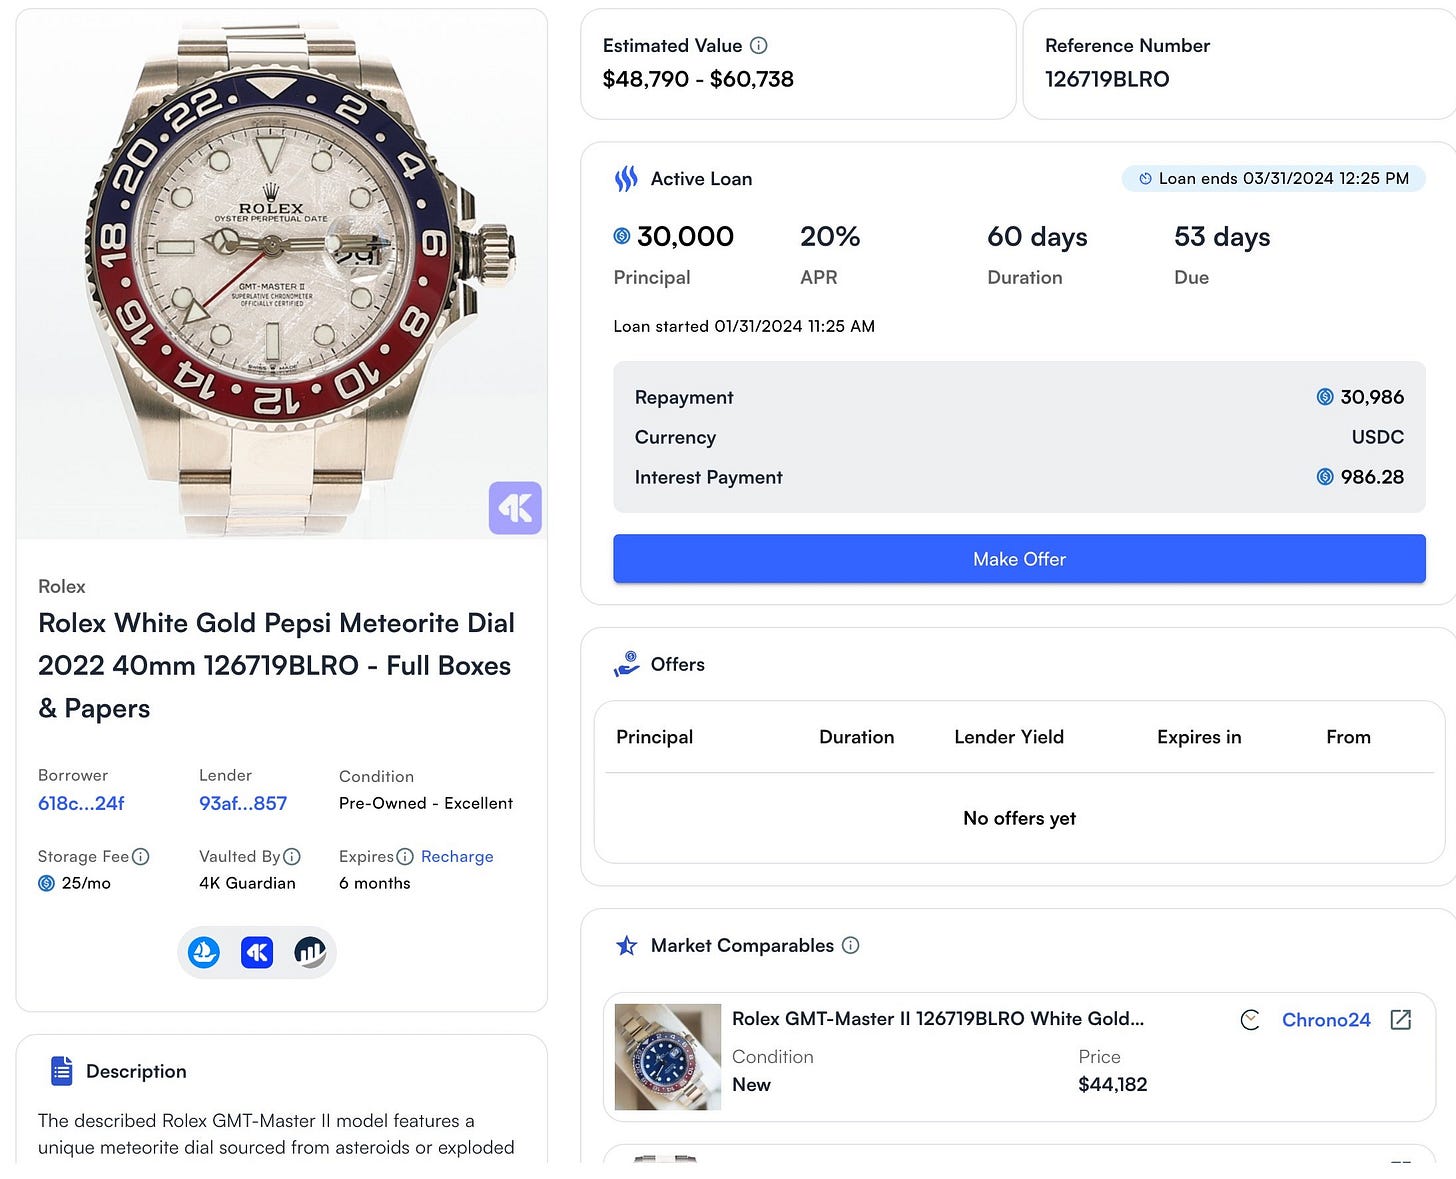
Task: Click the Market Comparables info icon
Action: coord(851,945)
